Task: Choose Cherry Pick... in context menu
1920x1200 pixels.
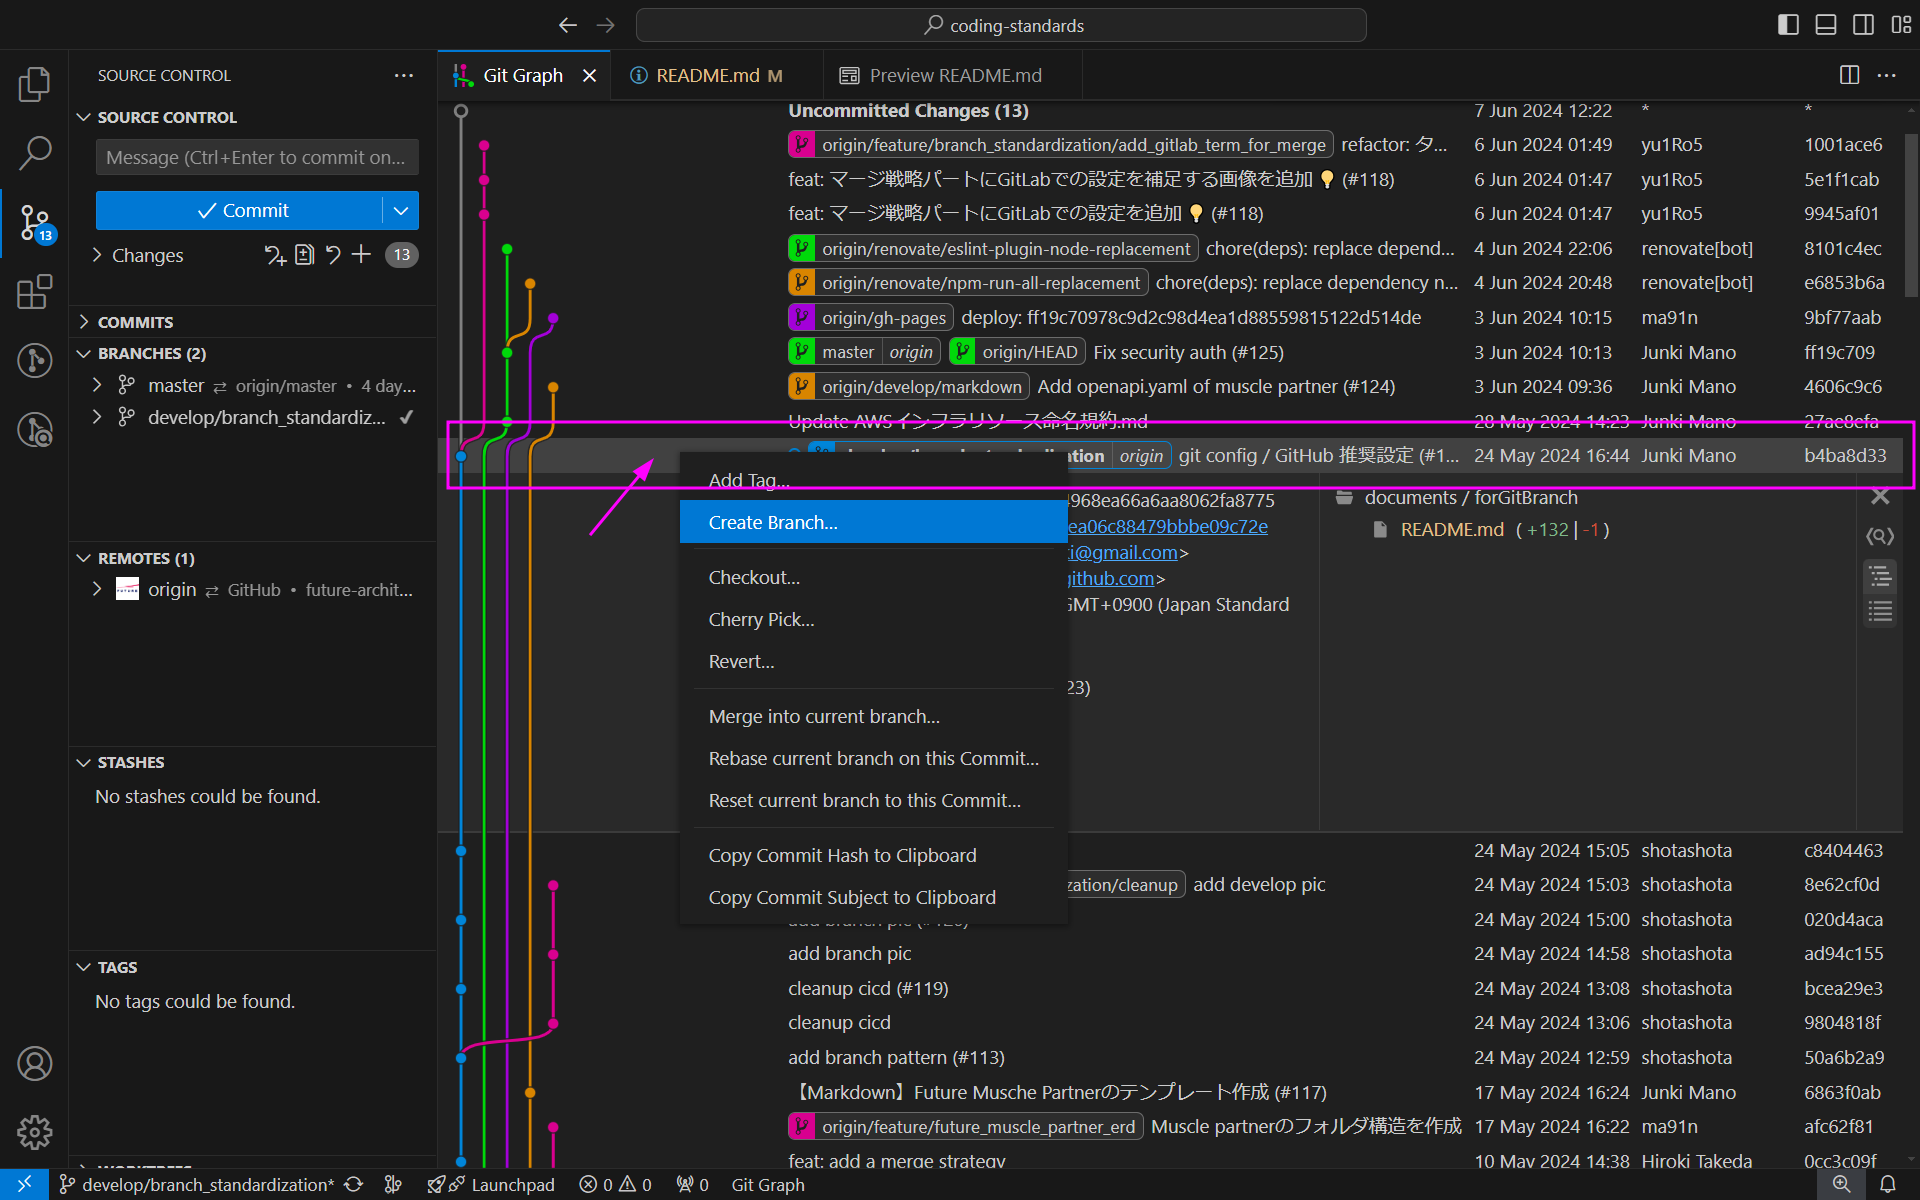Action: 873,620
